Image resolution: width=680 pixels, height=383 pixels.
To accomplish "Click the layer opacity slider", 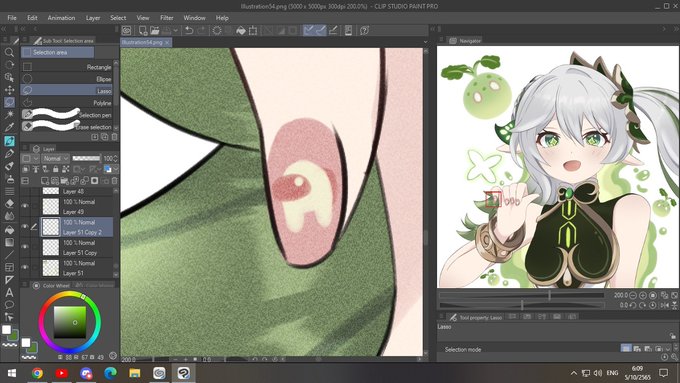I will 86,158.
